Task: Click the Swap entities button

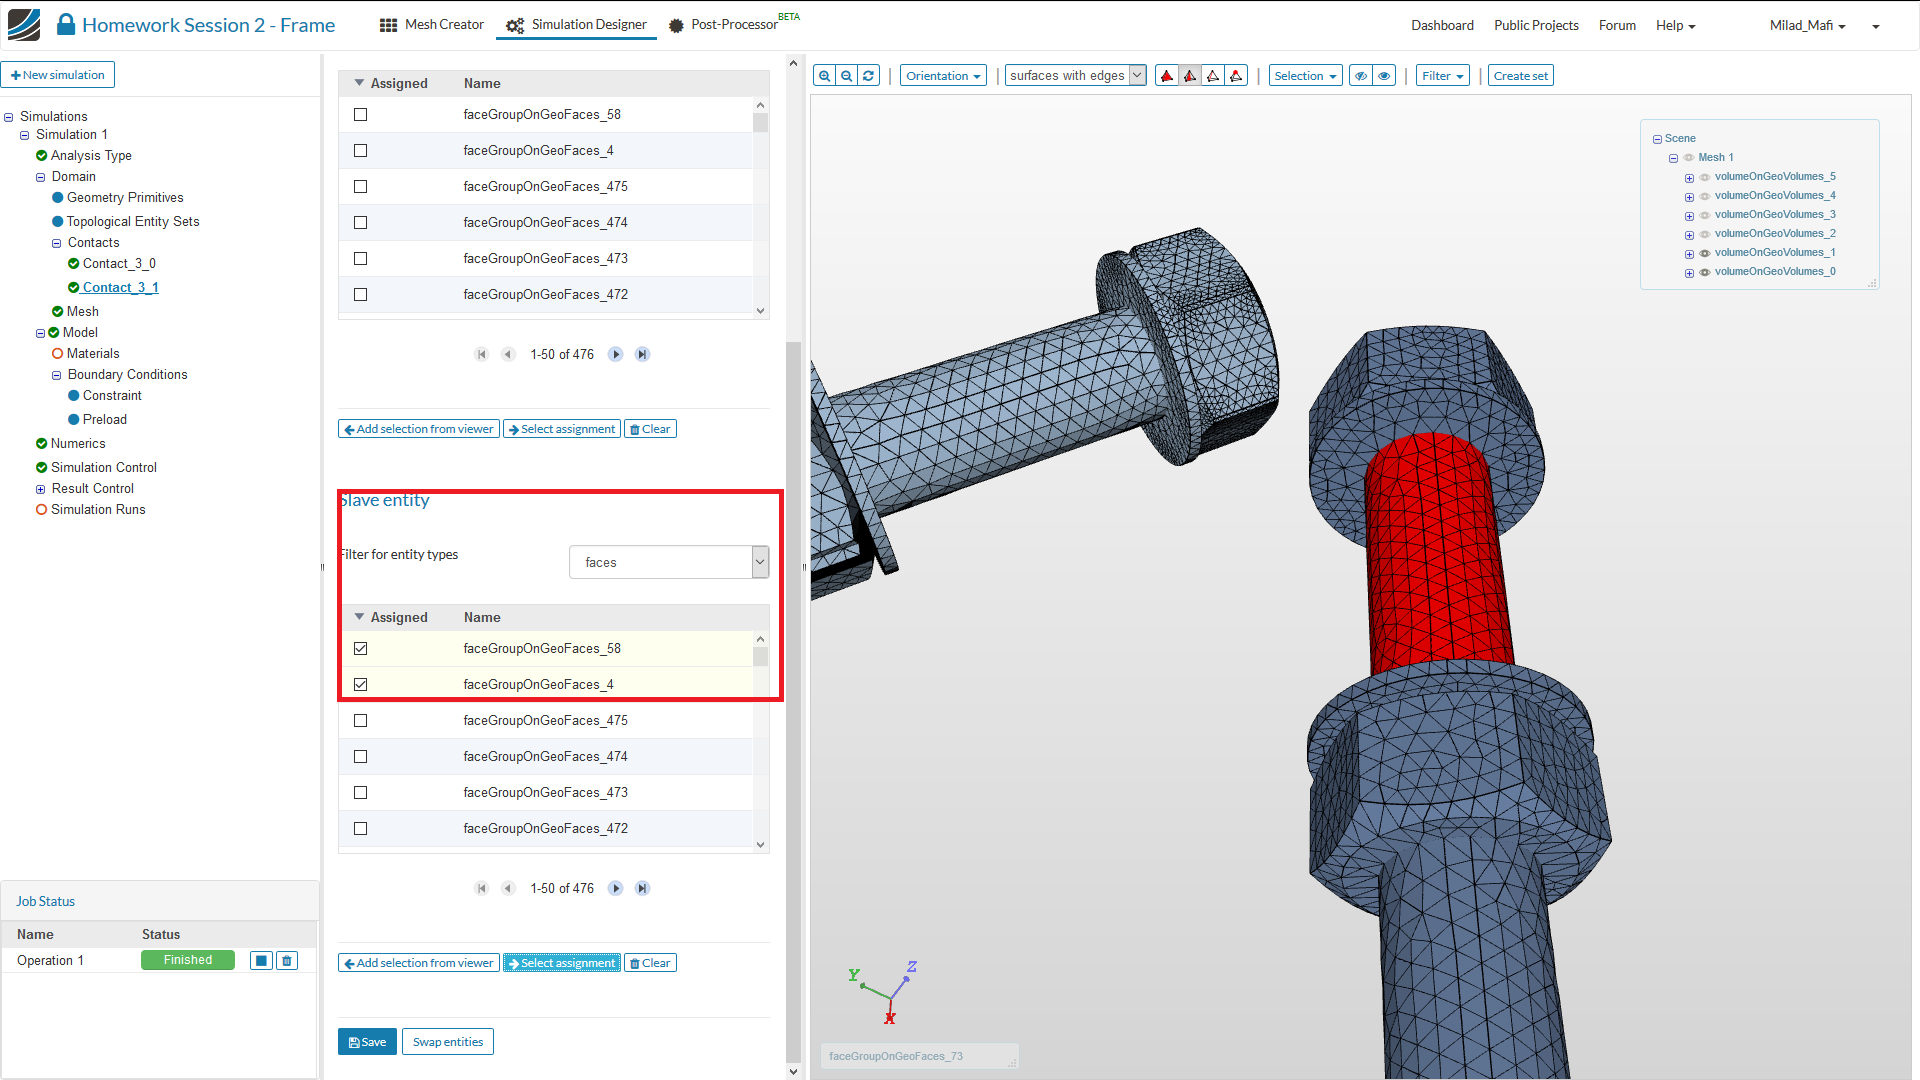Action: click(x=447, y=1042)
